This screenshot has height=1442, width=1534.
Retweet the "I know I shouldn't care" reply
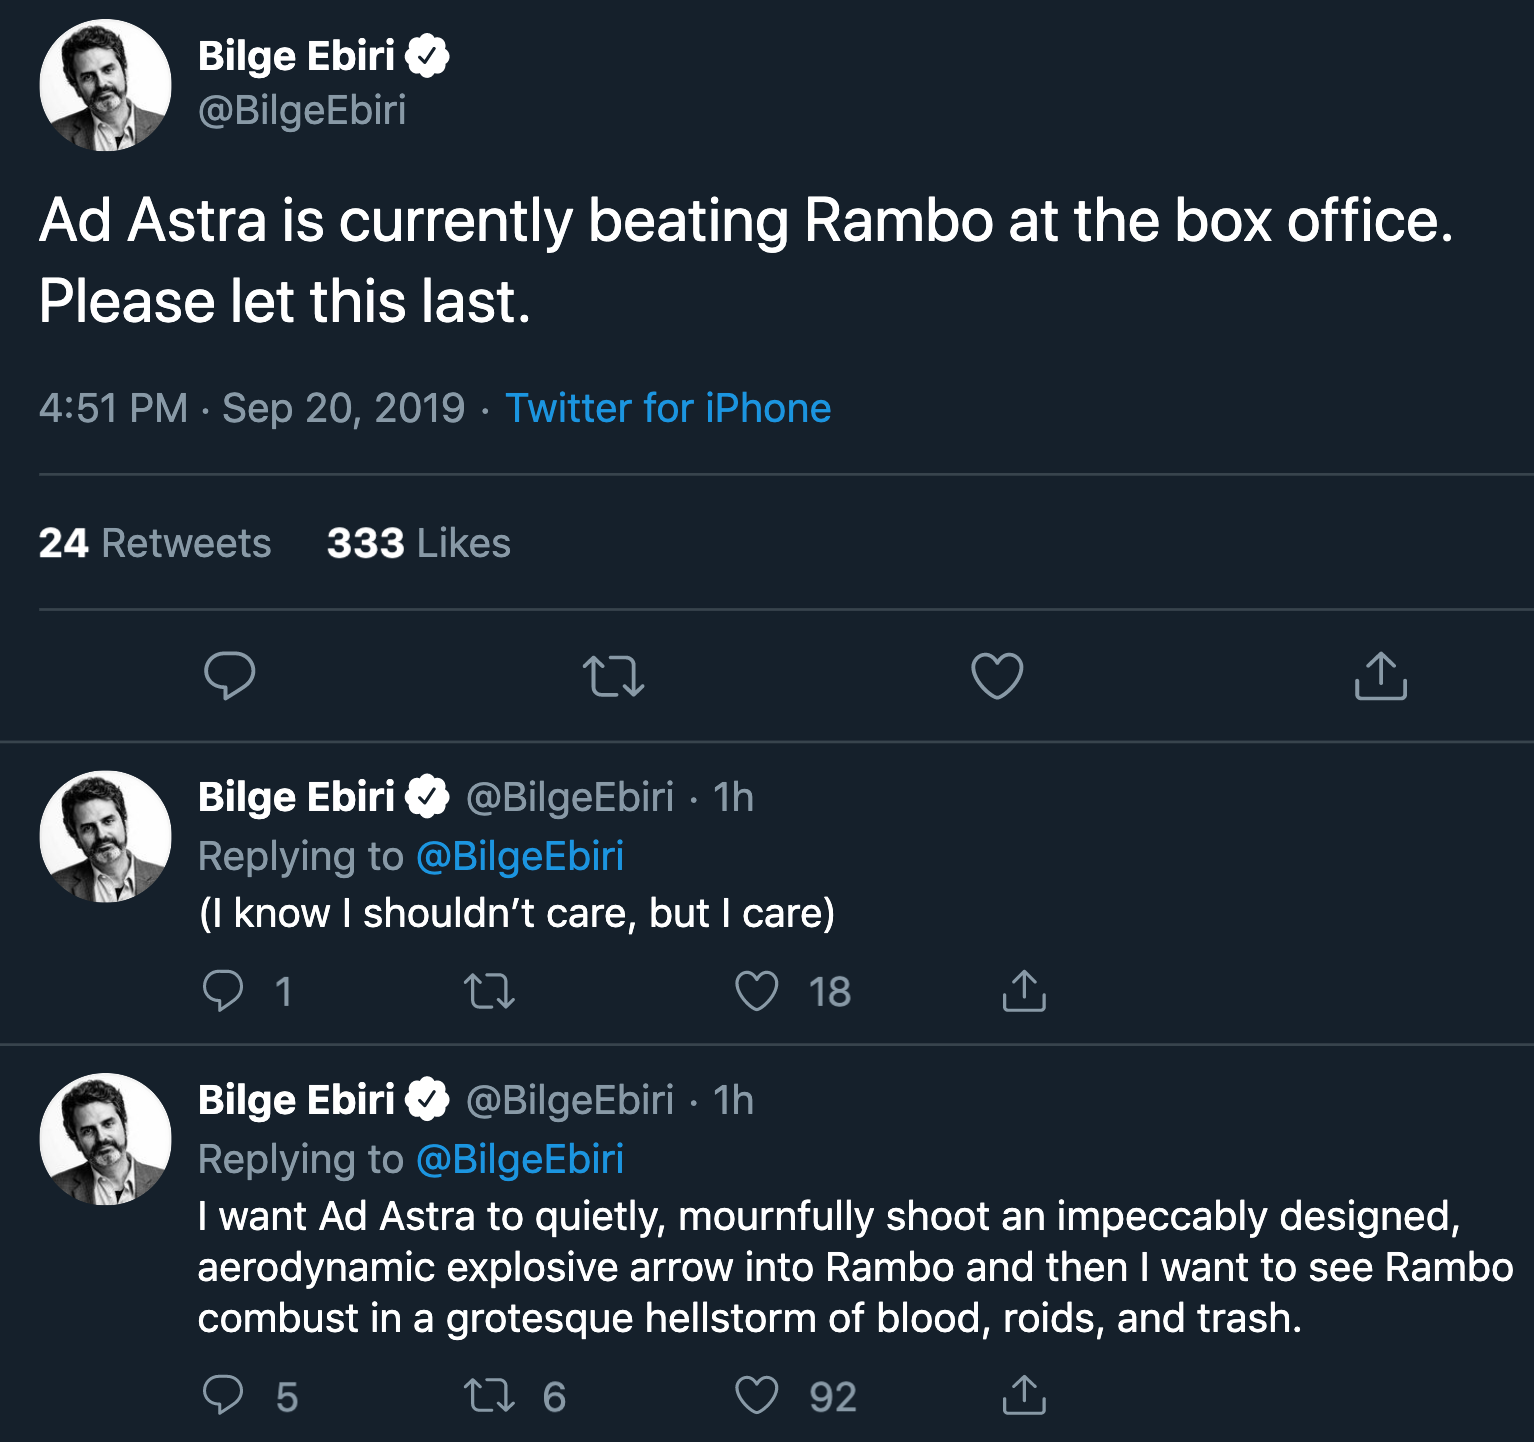(x=489, y=991)
